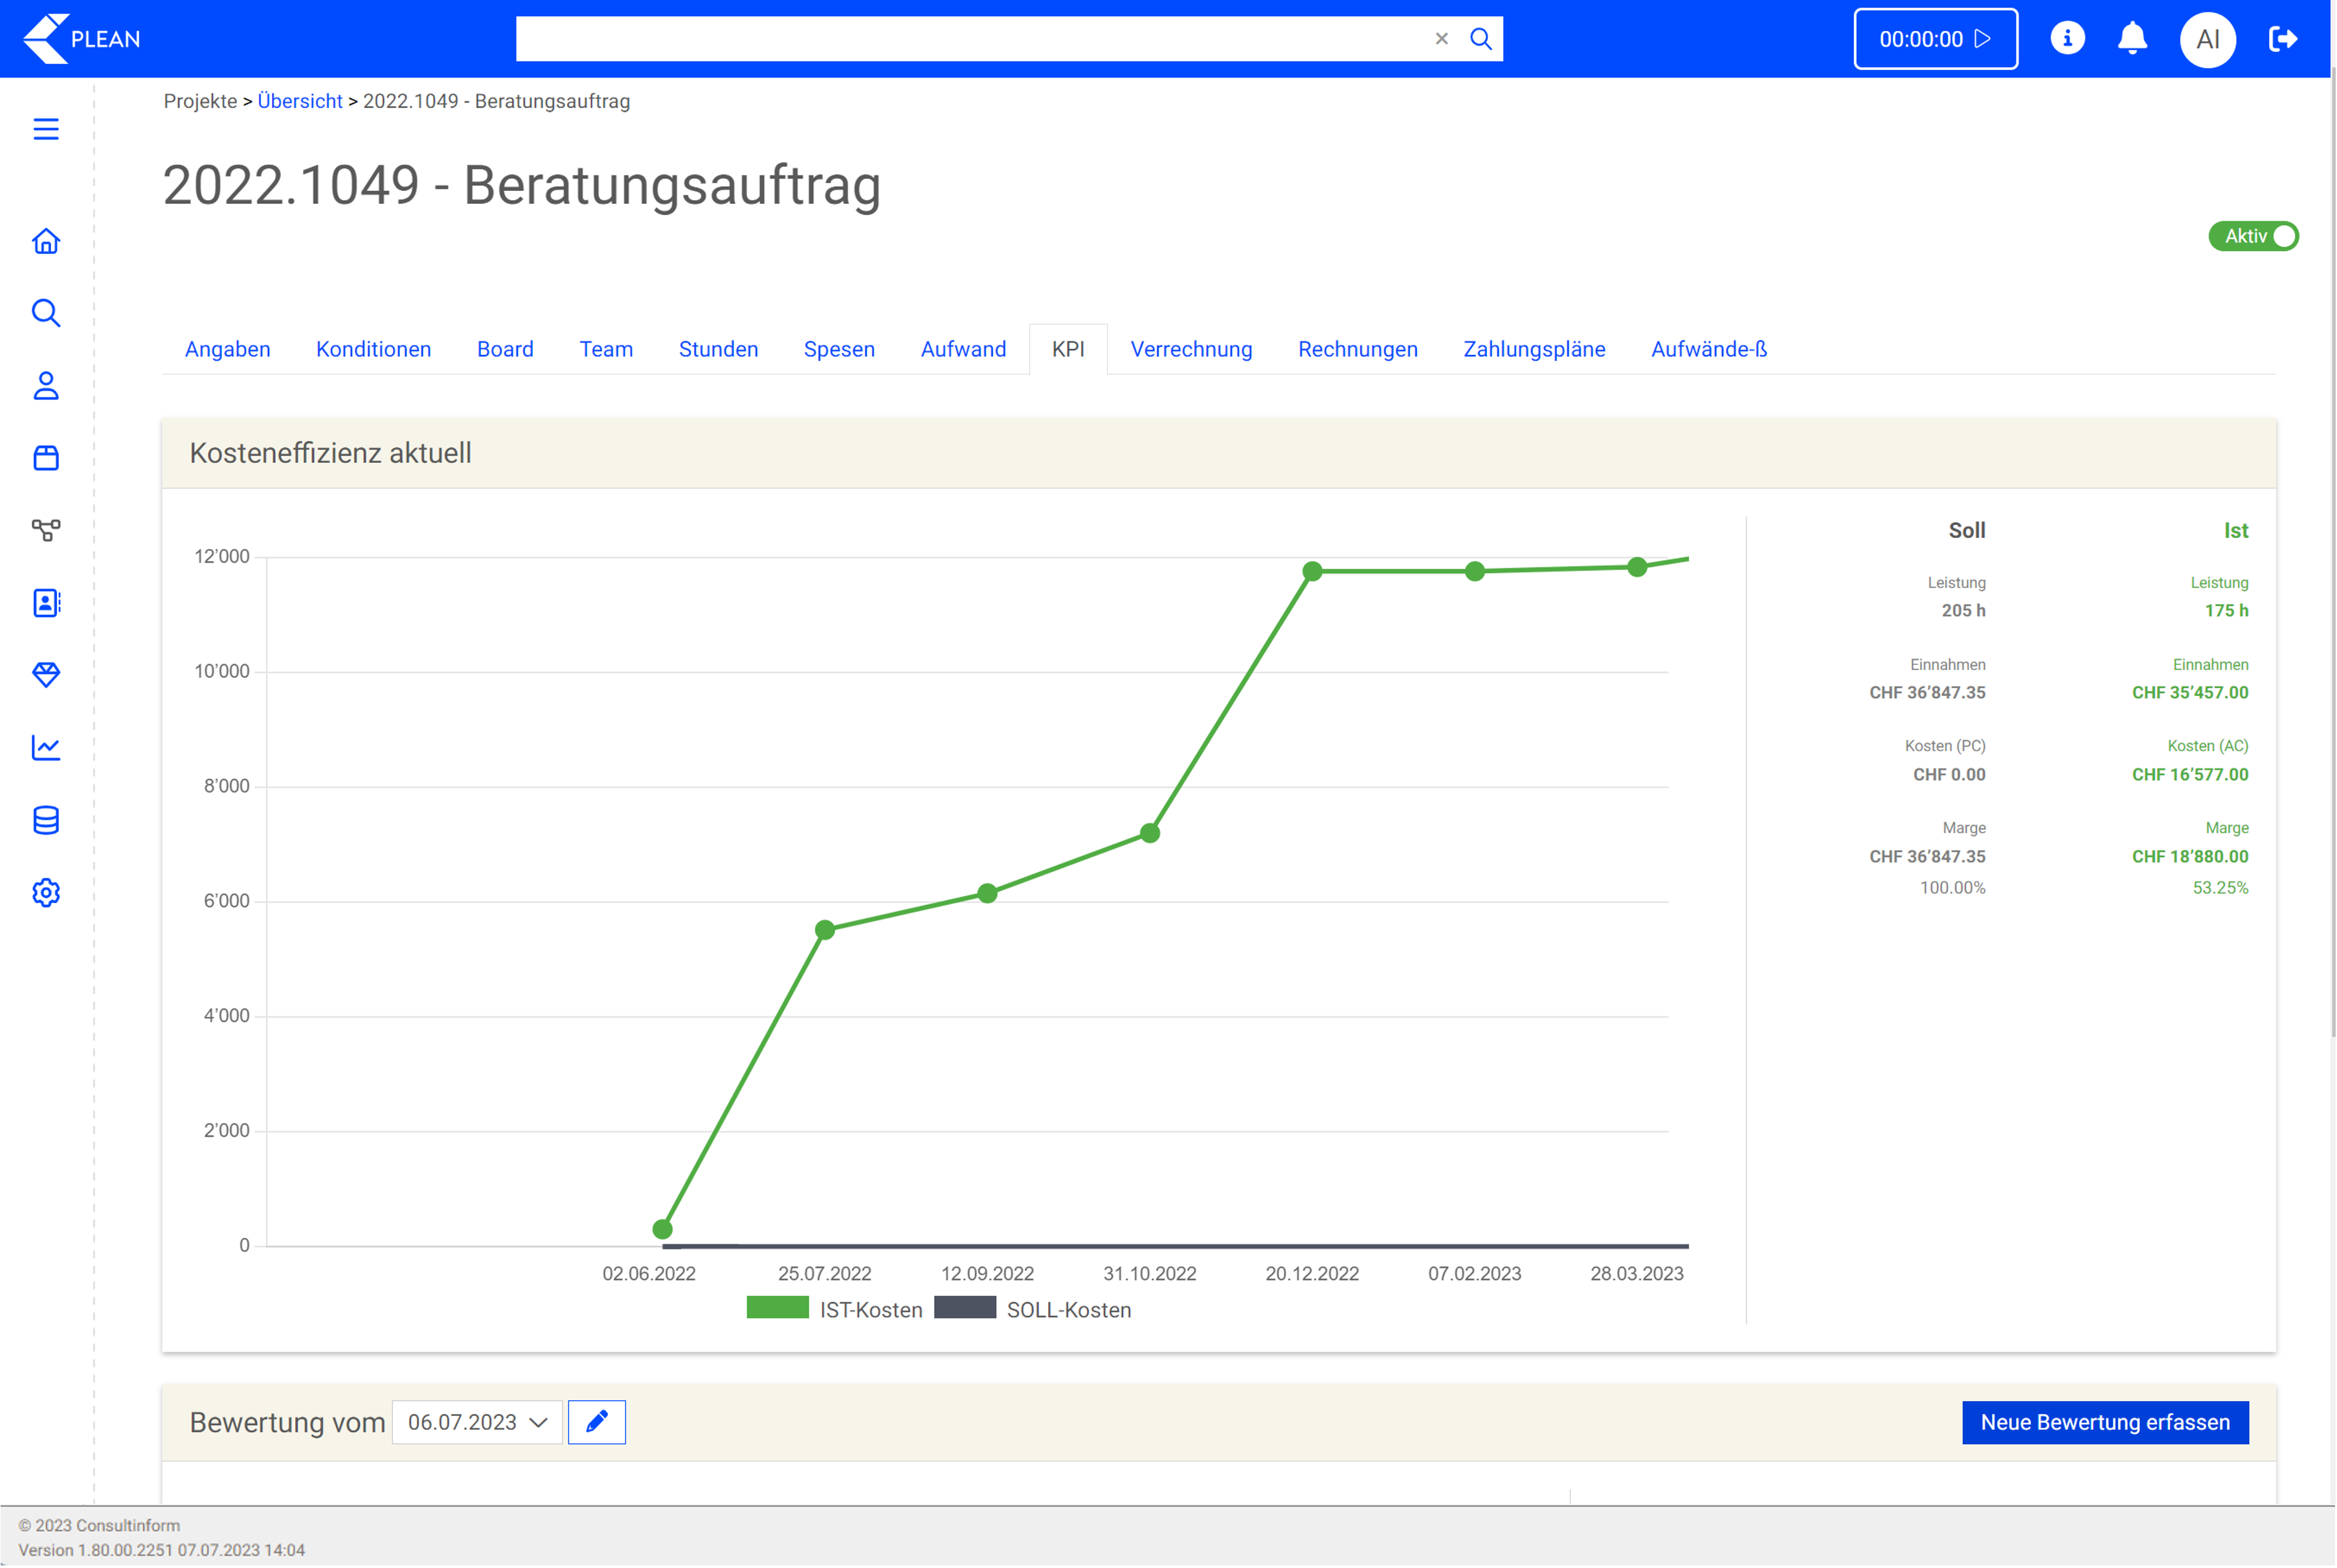Go to home via sidebar icon
2337x1568 pixels.
46,241
